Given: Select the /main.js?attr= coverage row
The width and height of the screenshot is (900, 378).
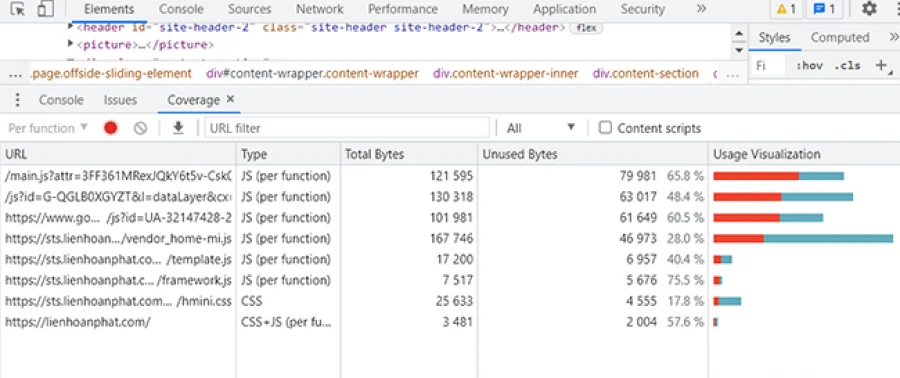Looking at the screenshot, I should click(x=450, y=176).
